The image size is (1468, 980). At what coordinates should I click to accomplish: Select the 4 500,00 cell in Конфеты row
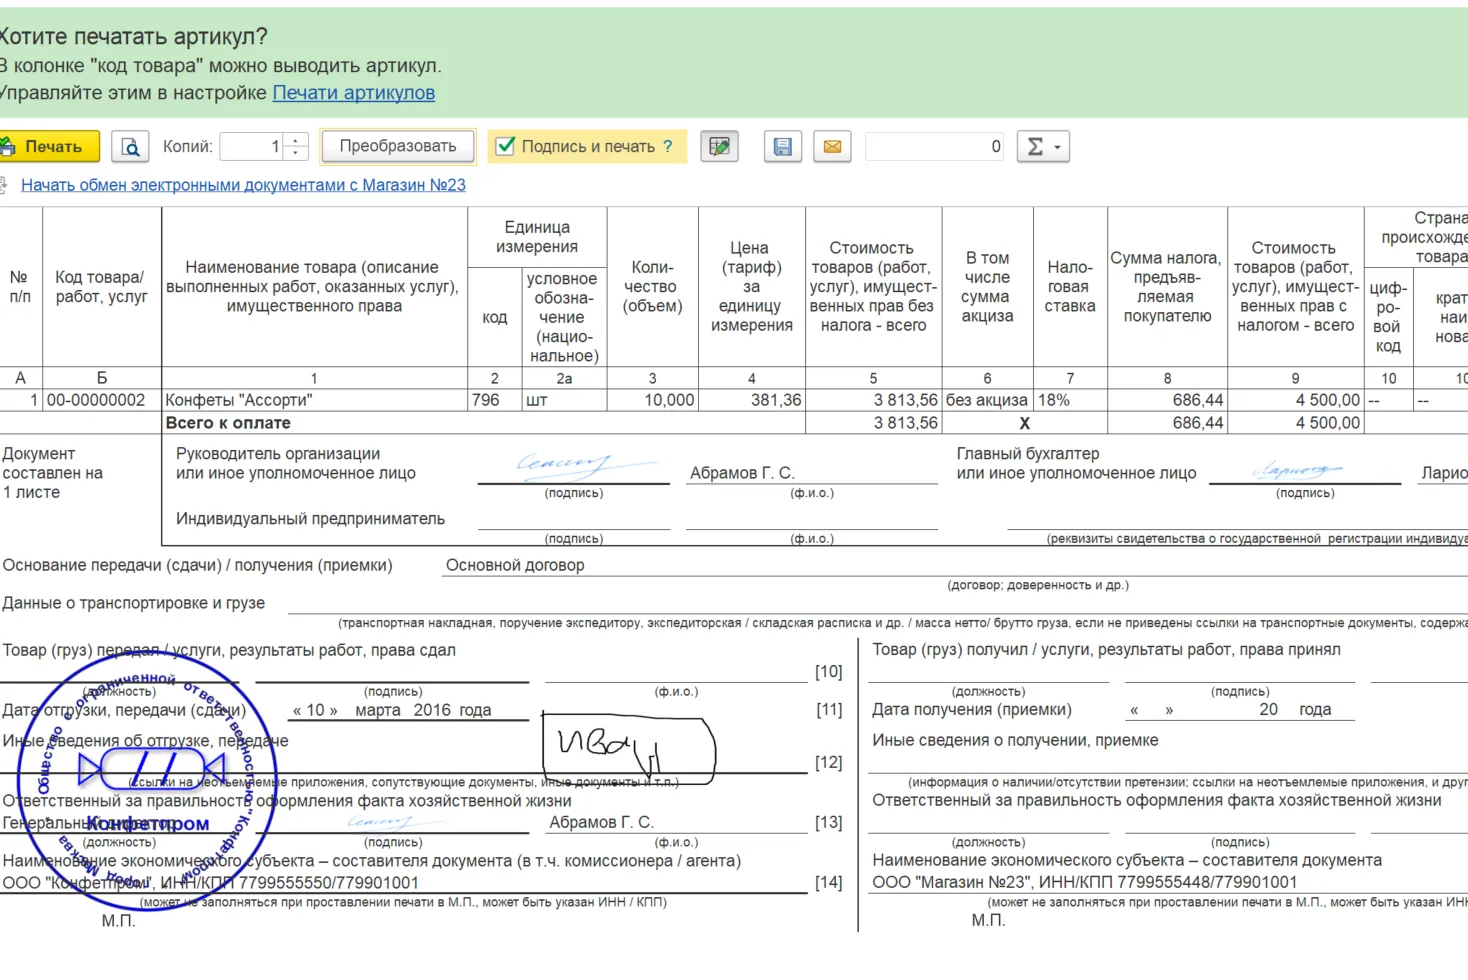pos(1295,400)
